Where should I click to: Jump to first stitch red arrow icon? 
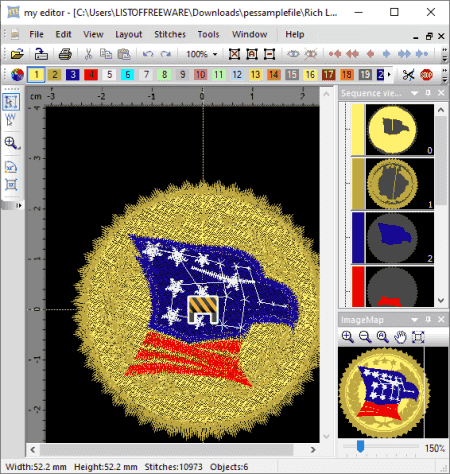[335, 54]
